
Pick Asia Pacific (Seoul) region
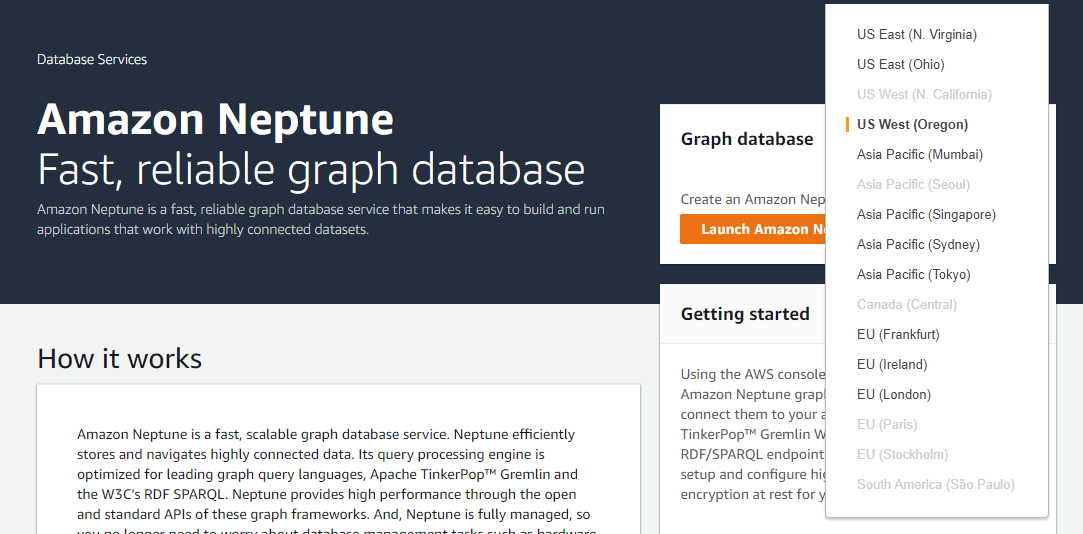pyautogui.click(x=914, y=184)
